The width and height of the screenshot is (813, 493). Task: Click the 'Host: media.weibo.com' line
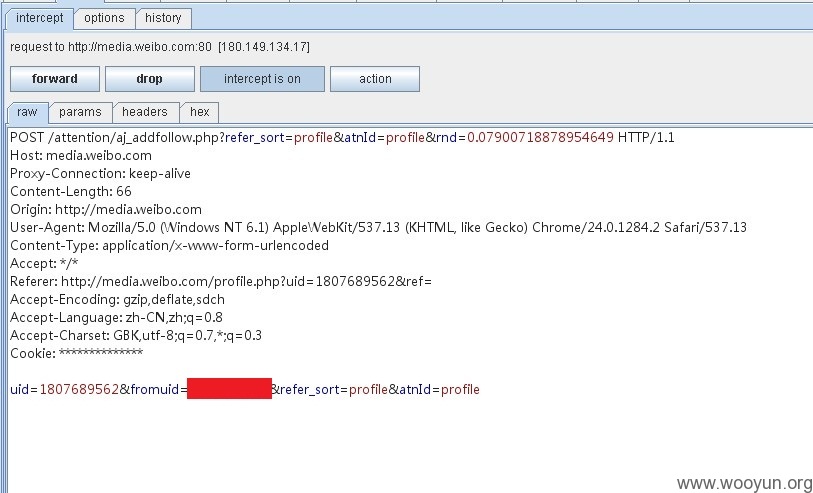tap(81, 156)
